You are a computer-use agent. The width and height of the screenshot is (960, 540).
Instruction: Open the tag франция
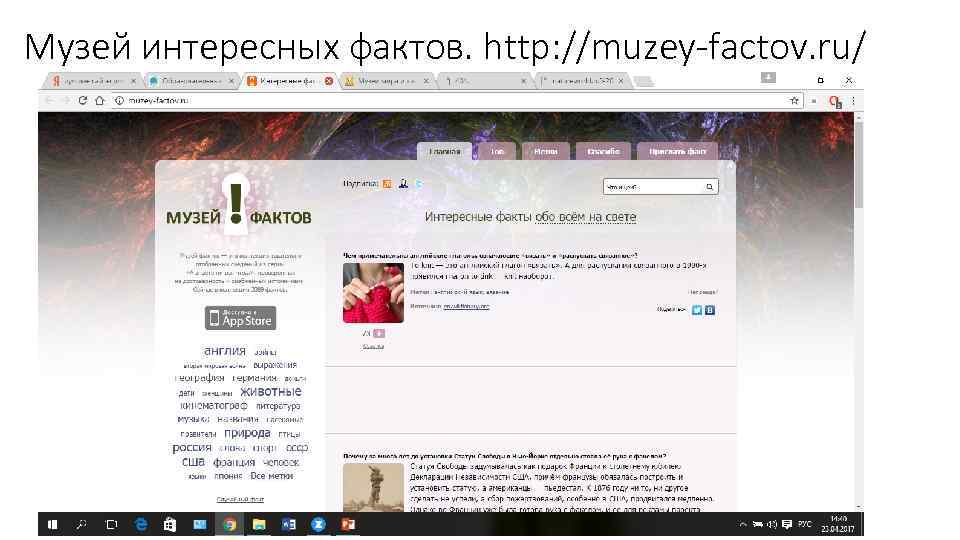[x=234, y=462]
